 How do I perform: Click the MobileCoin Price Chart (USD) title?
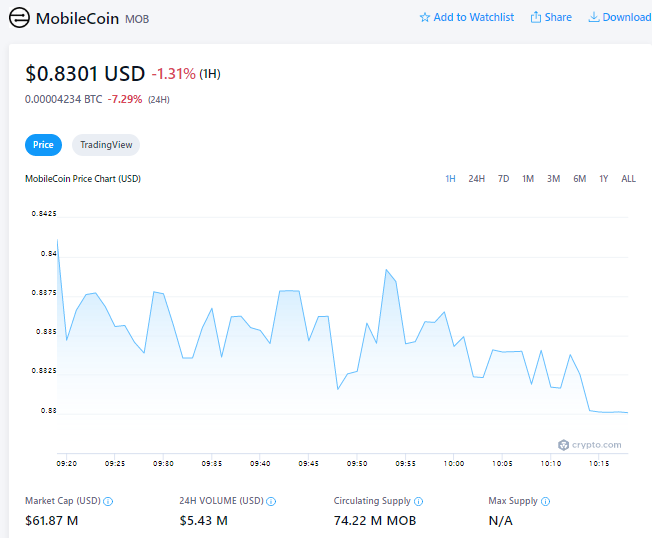83,179
